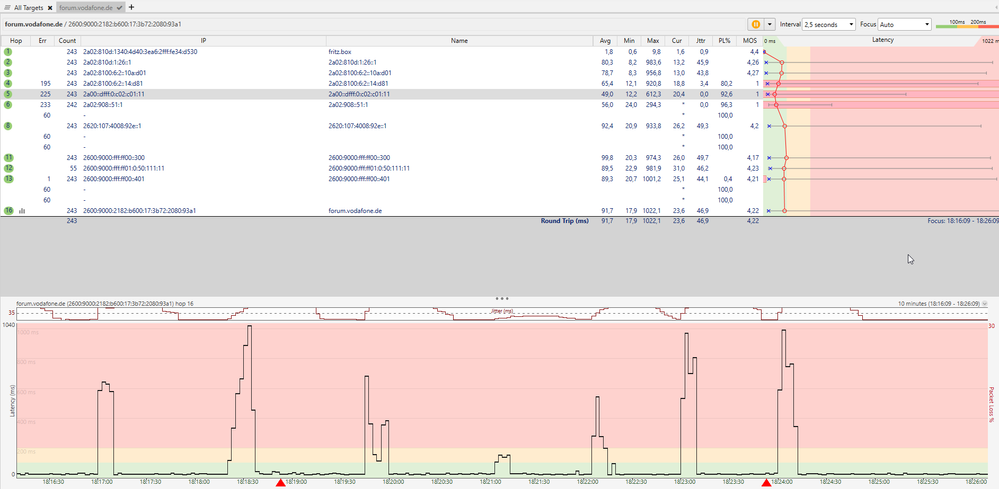Image resolution: width=999 pixels, height=489 pixels.
Task: Sort by the Count column header
Action: tap(67, 40)
